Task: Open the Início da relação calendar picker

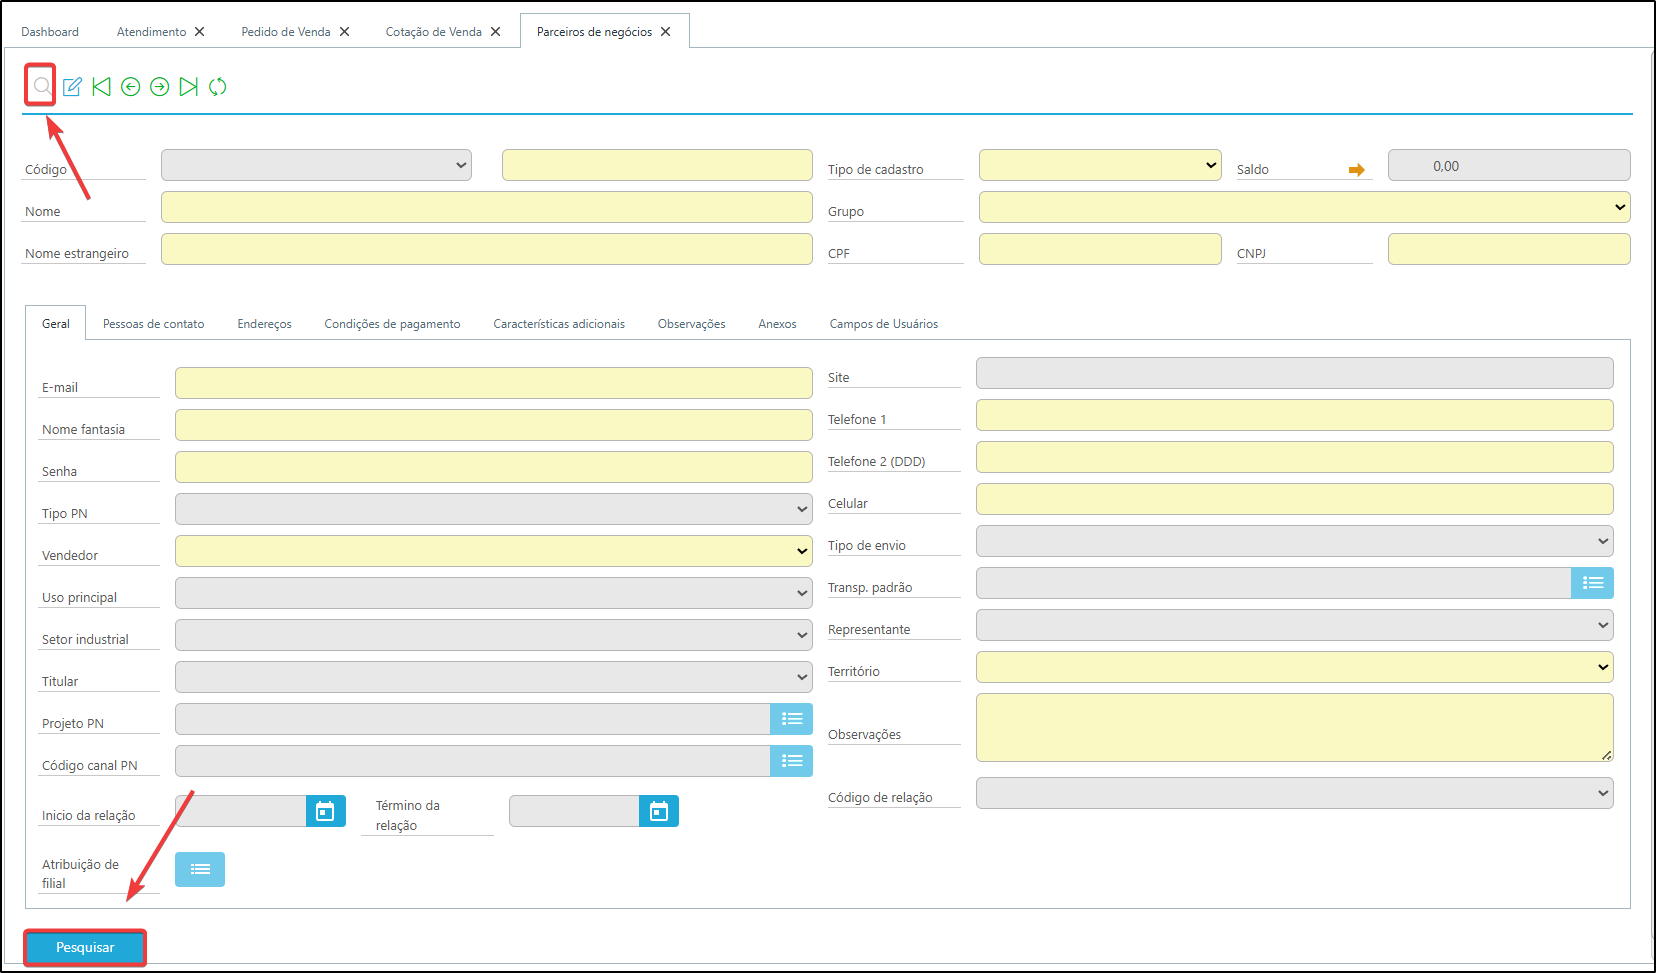Action: [x=325, y=811]
